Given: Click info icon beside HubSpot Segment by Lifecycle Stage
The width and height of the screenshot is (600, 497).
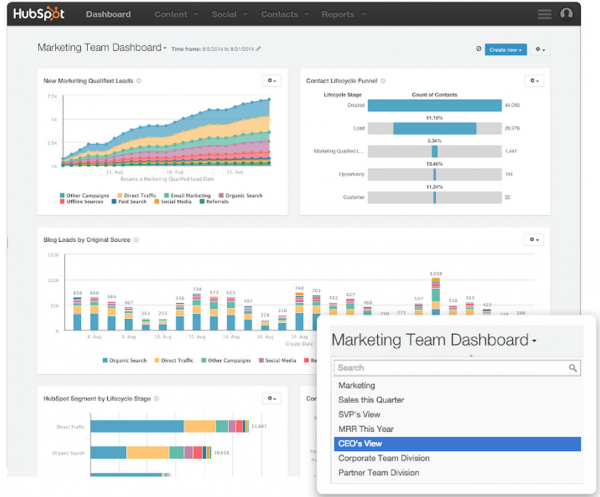Looking at the screenshot, I should pos(157,399).
